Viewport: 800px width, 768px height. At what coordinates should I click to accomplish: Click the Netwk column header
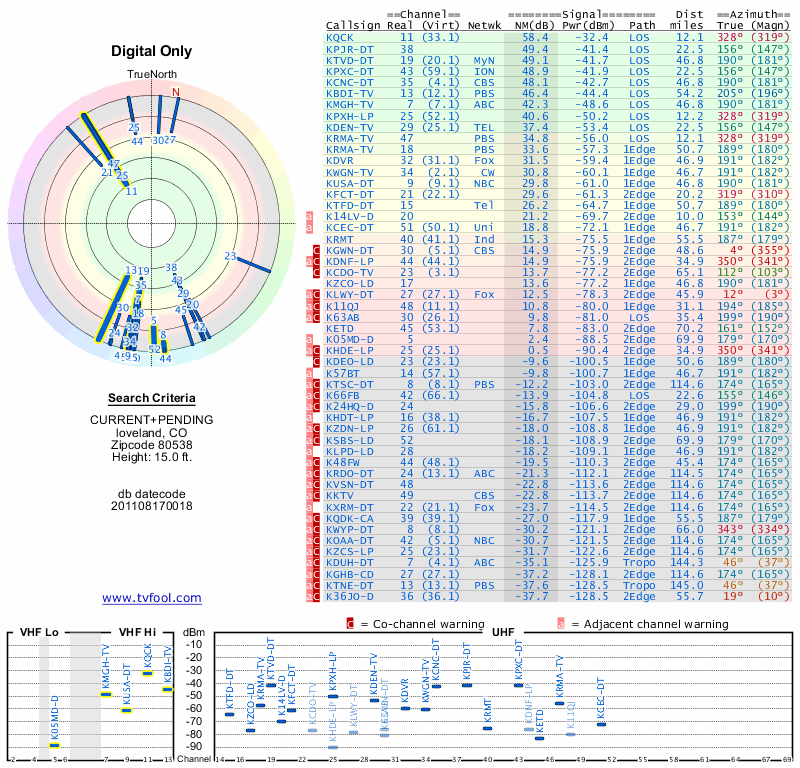coord(484,25)
